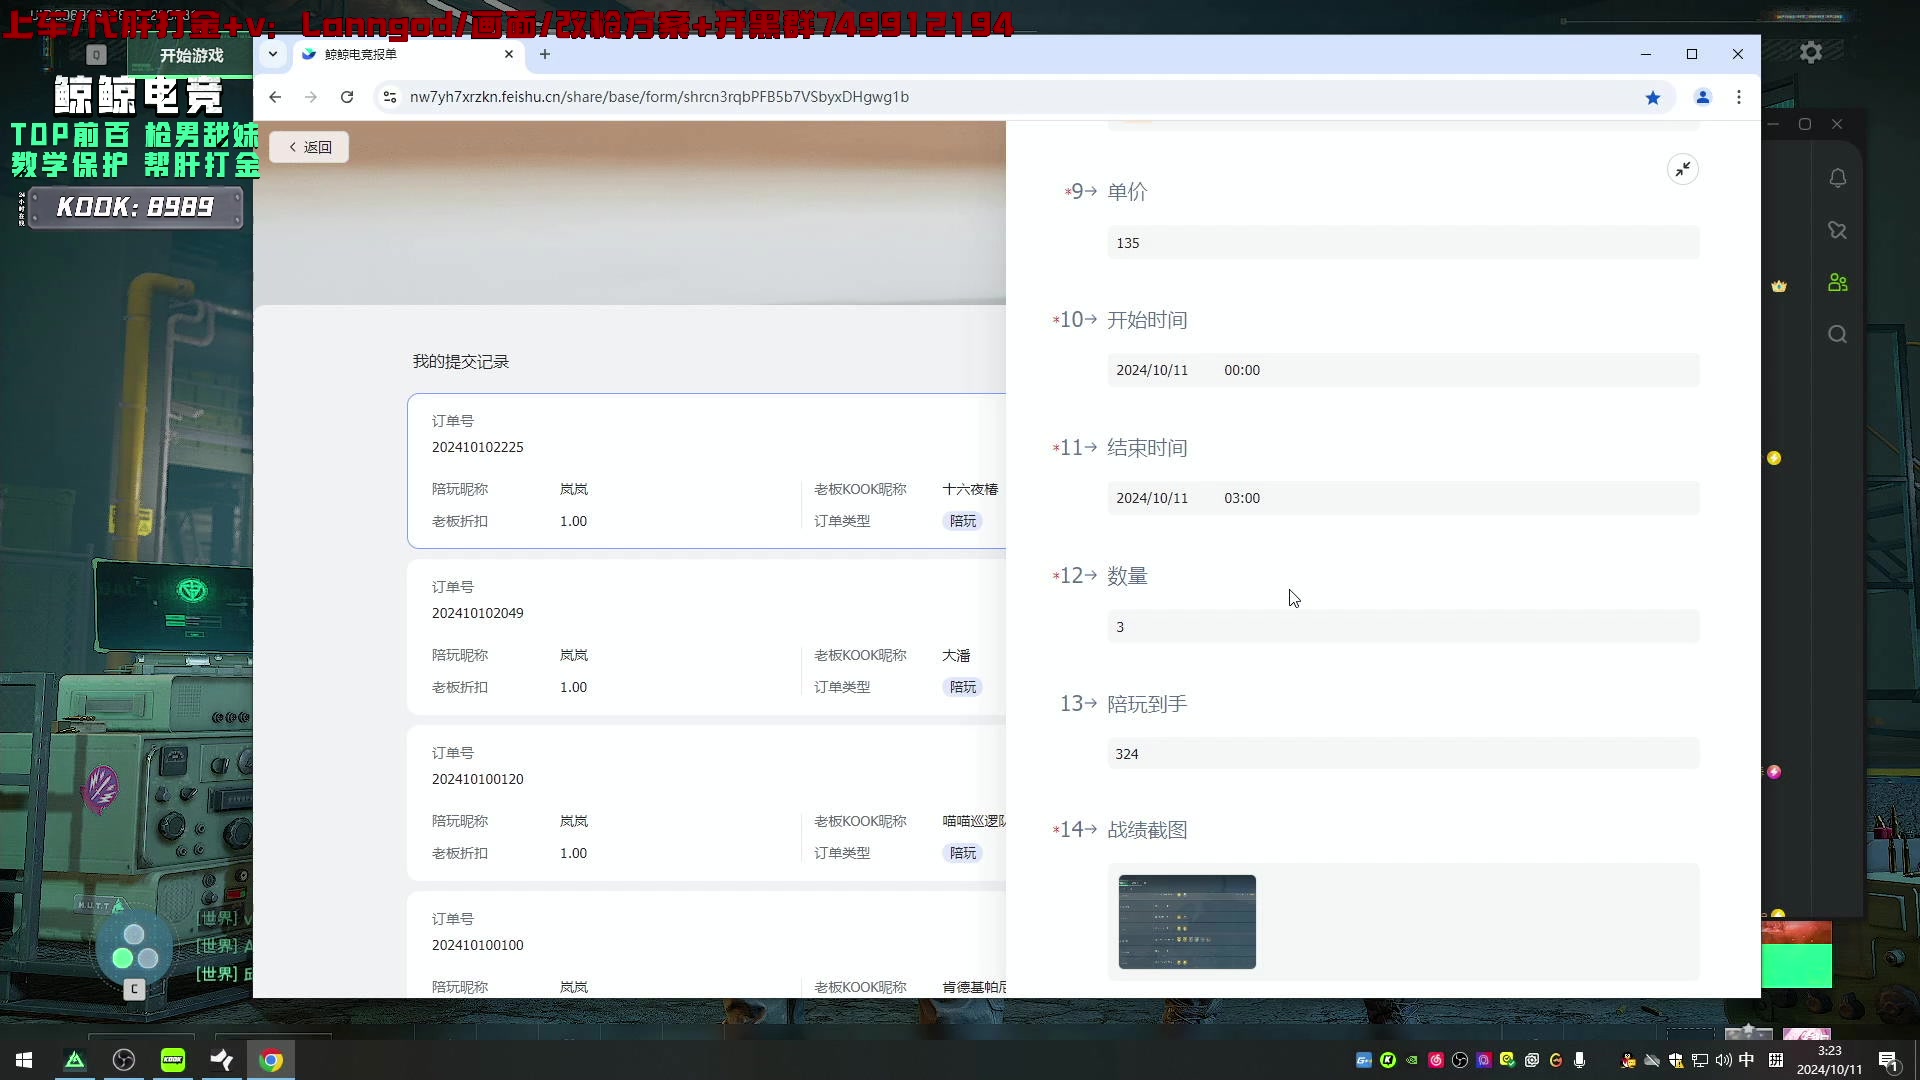Bookmark this page with the star icon
The width and height of the screenshot is (1920, 1080).
click(1653, 97)
